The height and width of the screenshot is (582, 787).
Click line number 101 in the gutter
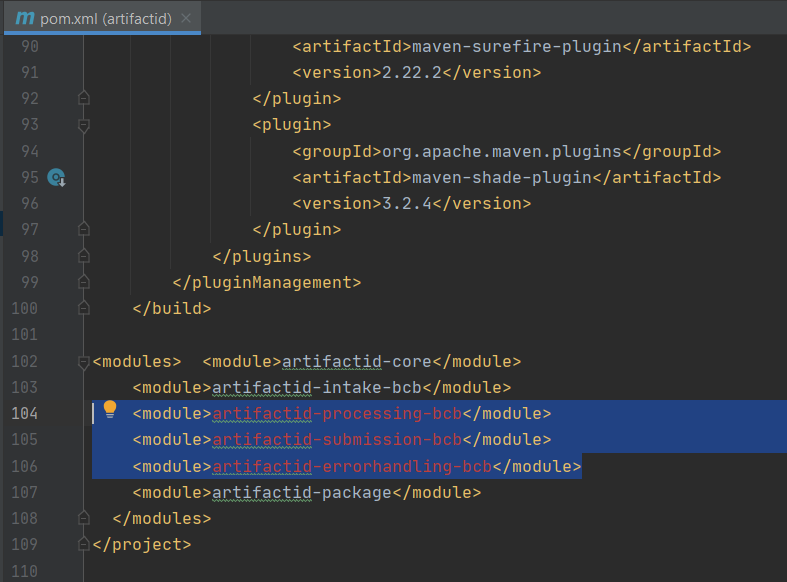point(25,335)
